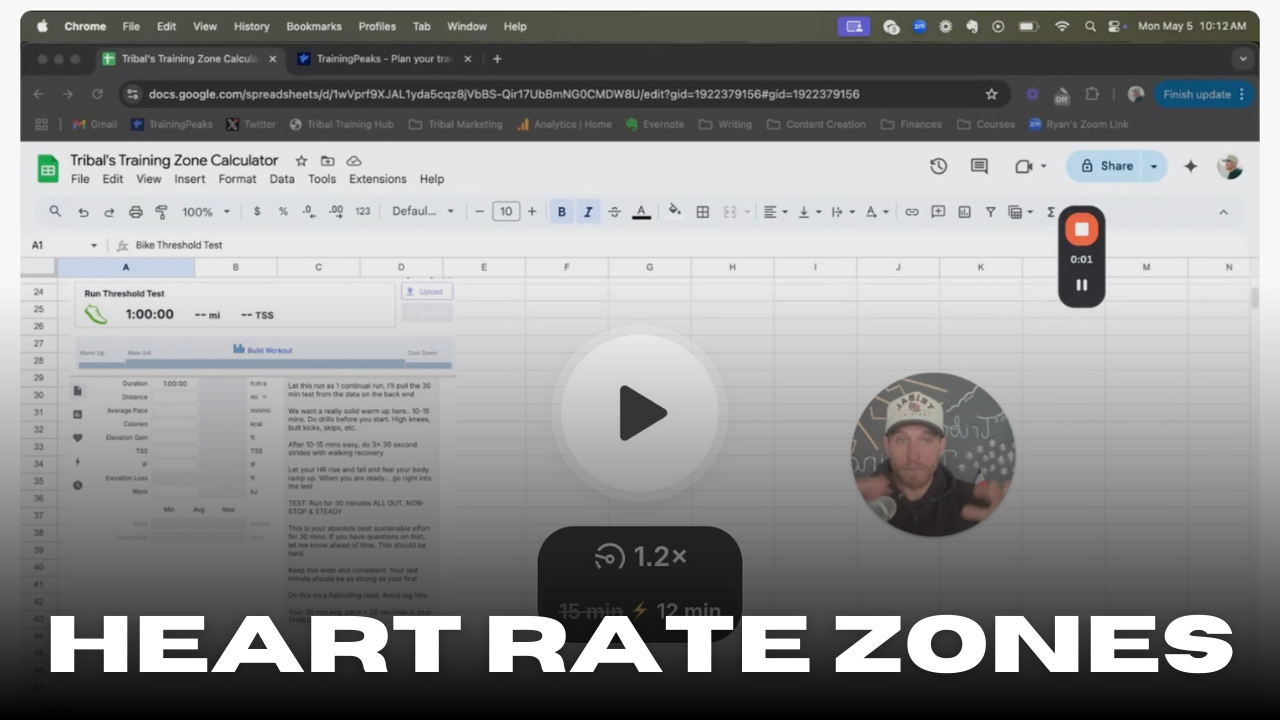Open the Functions sigma tool

tap(1050, 211)
